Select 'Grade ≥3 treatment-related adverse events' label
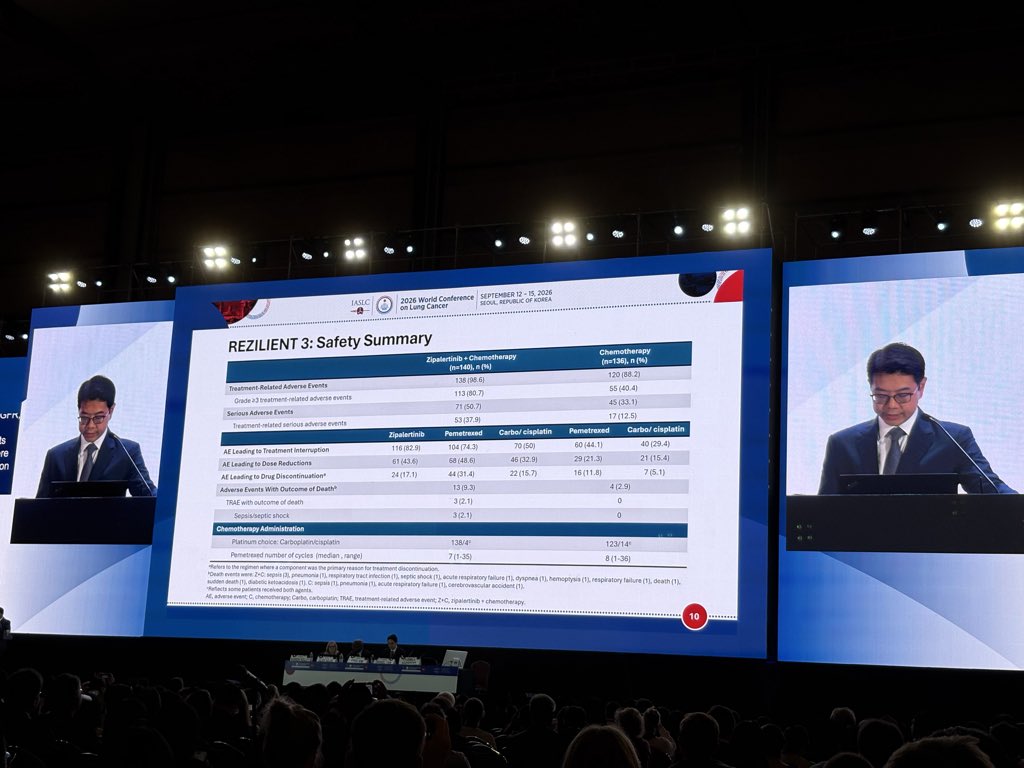This screenshot has width=1024, height=768. pos(293,399)
